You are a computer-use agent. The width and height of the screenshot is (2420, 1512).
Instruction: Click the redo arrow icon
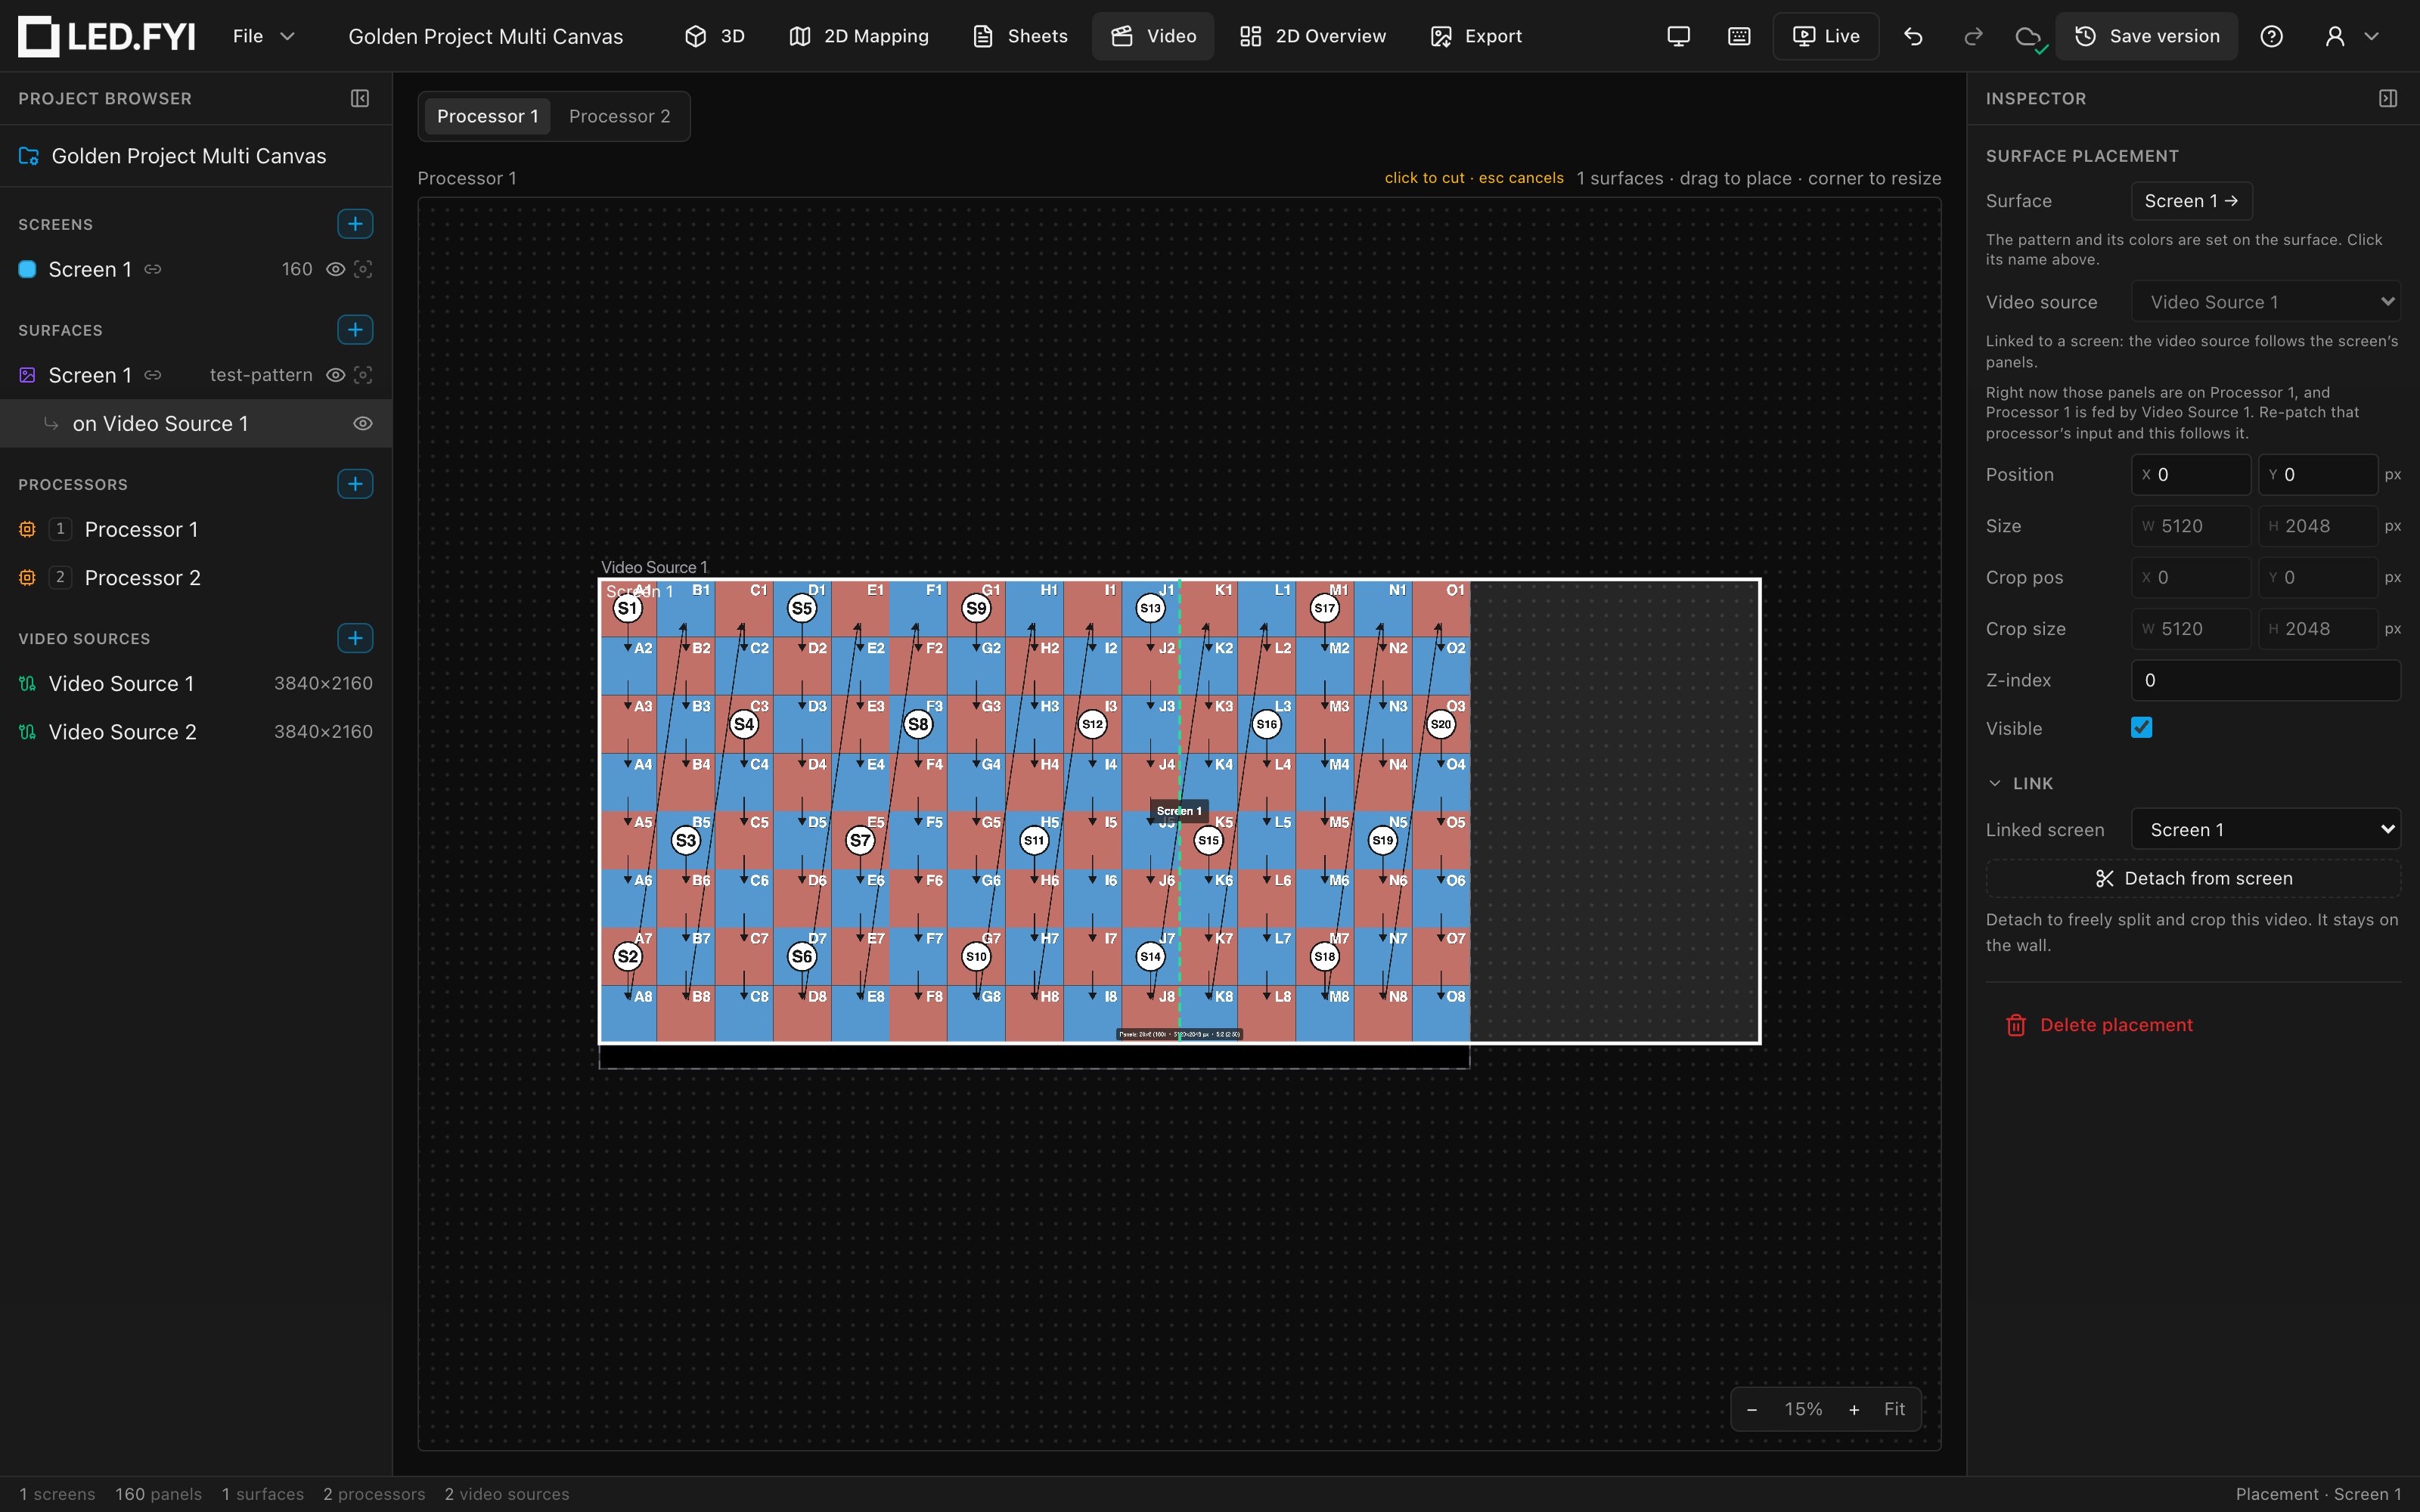tap(1973, 36)
